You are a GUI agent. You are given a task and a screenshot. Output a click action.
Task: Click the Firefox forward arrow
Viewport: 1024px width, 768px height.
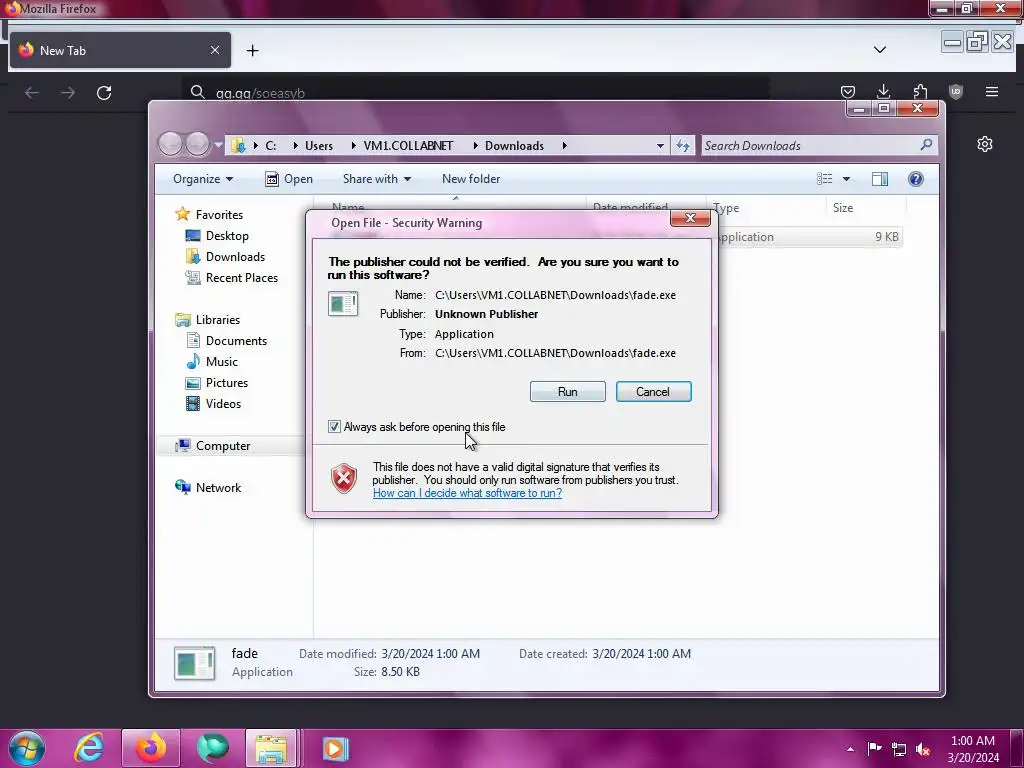point(68,93)
